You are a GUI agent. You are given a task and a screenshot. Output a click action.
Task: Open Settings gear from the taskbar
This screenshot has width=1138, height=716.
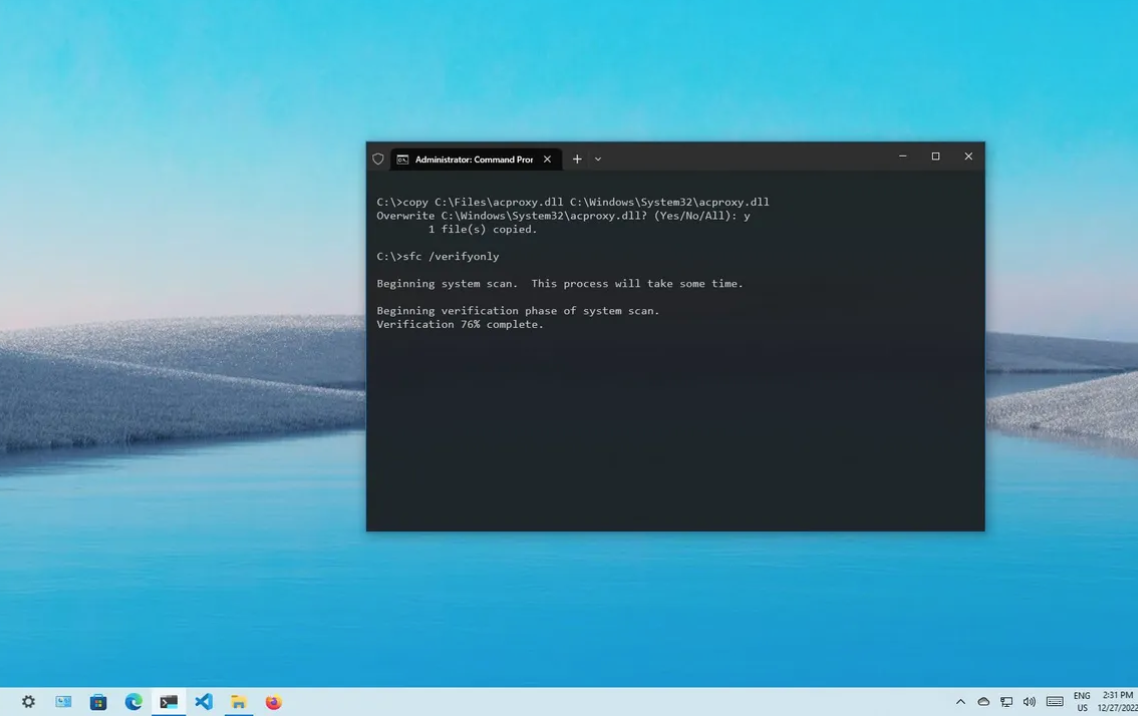pyautogui.click(x=28, y=702)
